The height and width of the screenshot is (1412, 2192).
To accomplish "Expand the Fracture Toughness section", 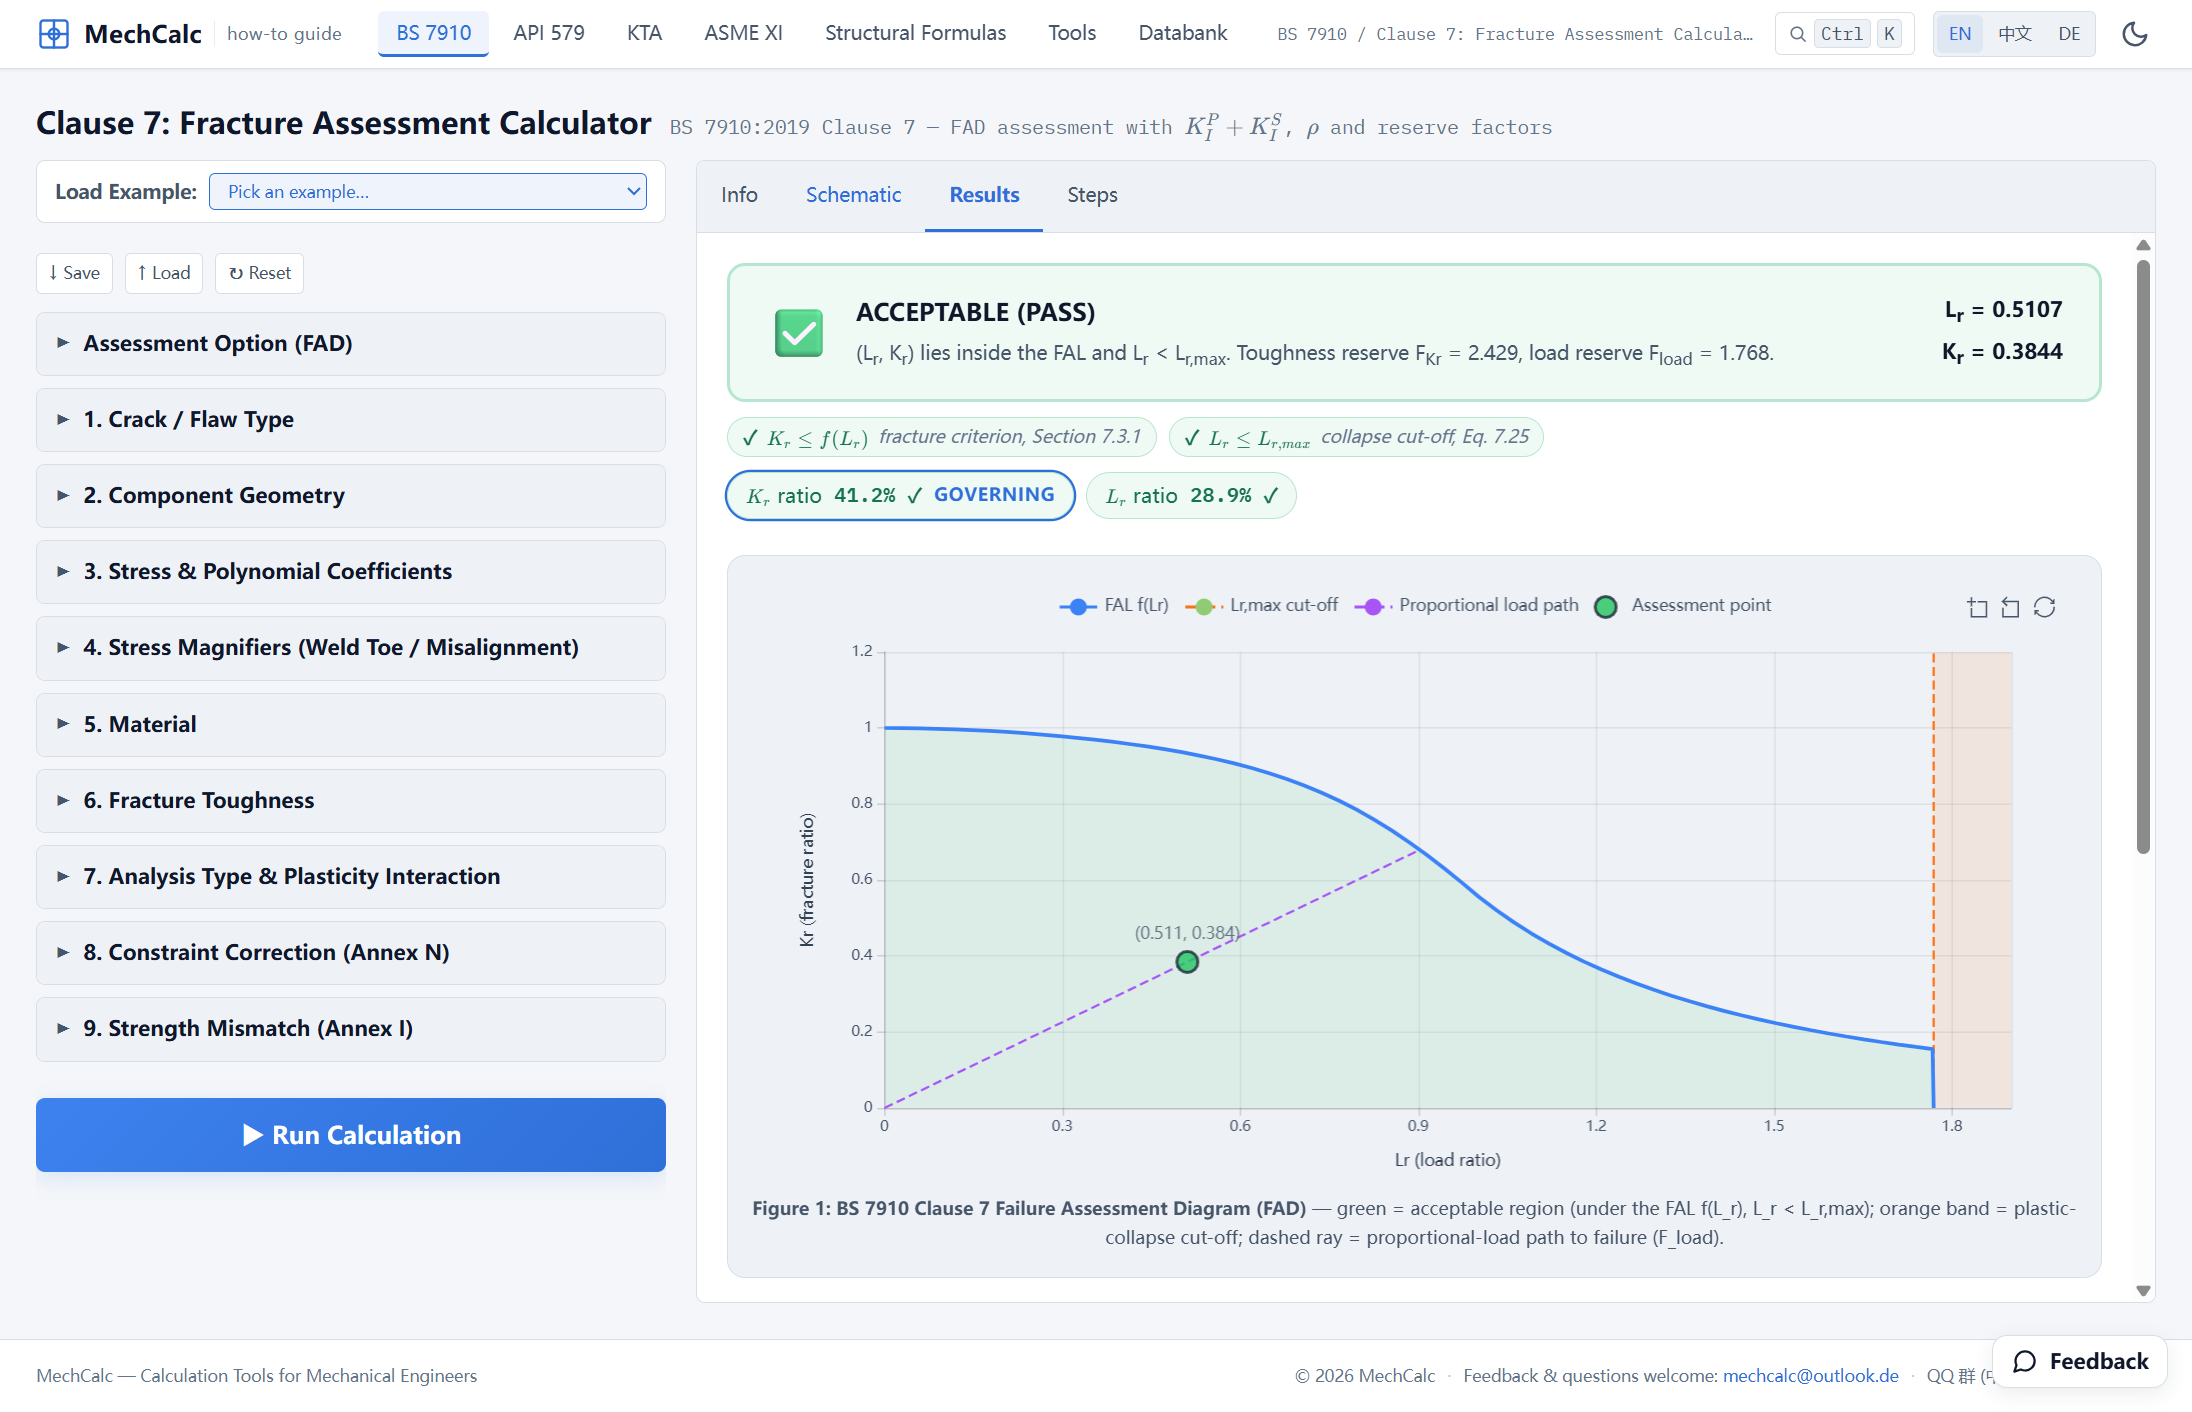I will tap(351, 800).
